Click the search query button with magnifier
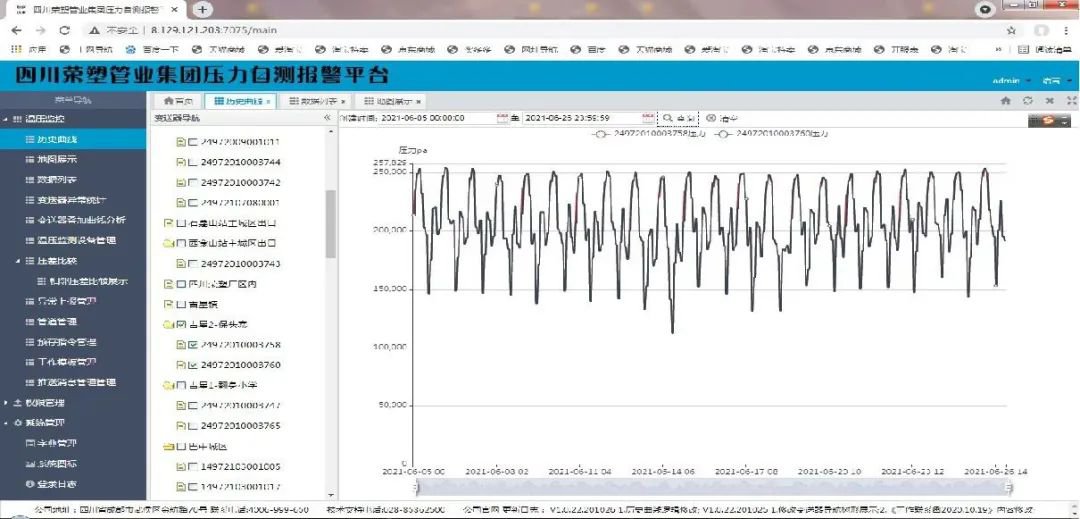The height and width of the screenshot is (519, 1080). point(679,118)
